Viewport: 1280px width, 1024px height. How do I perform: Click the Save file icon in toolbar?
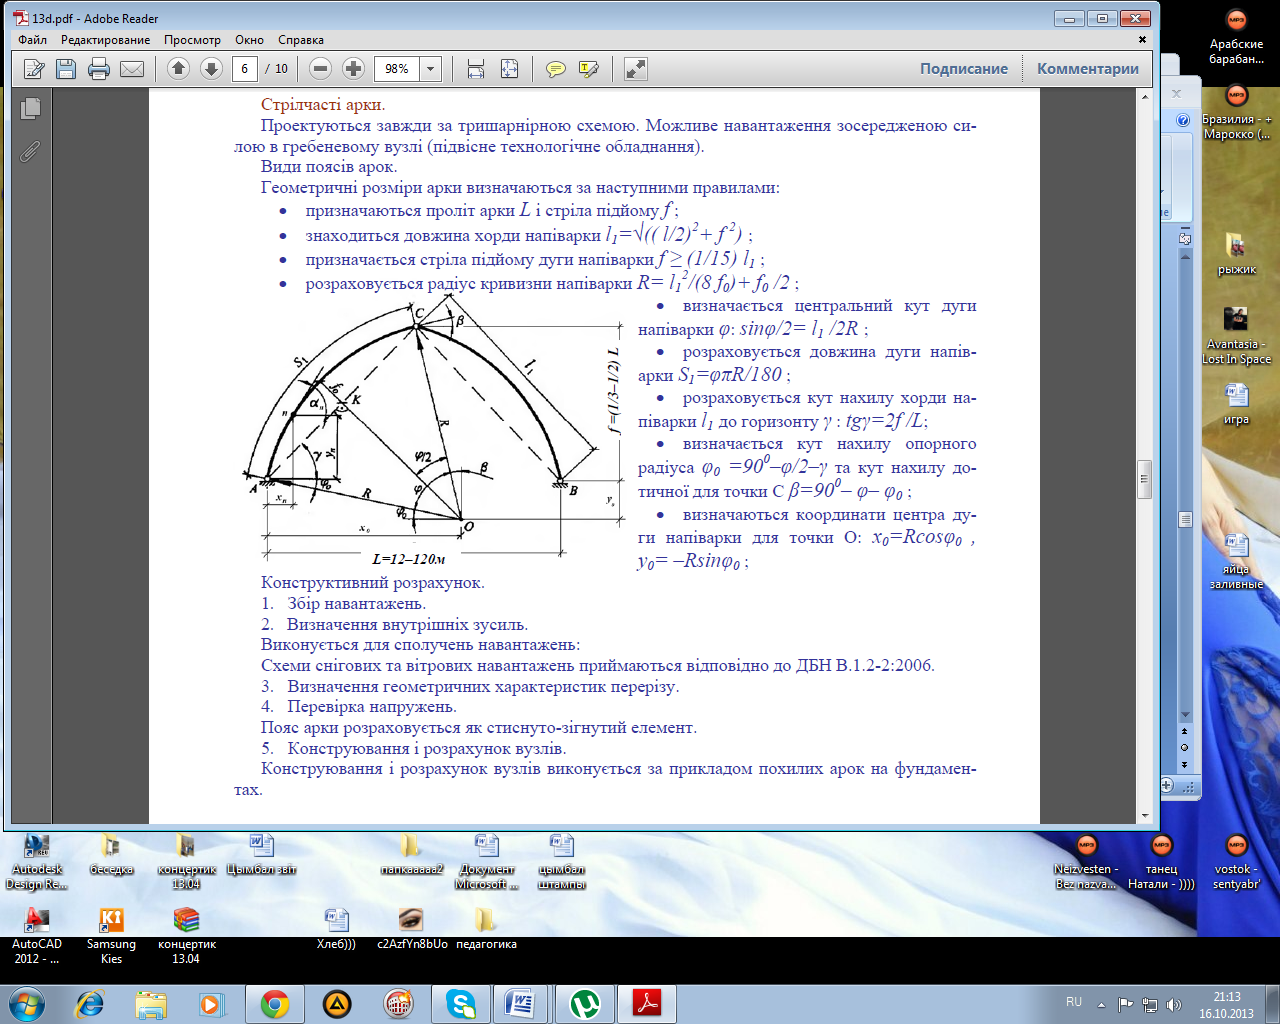66,69
